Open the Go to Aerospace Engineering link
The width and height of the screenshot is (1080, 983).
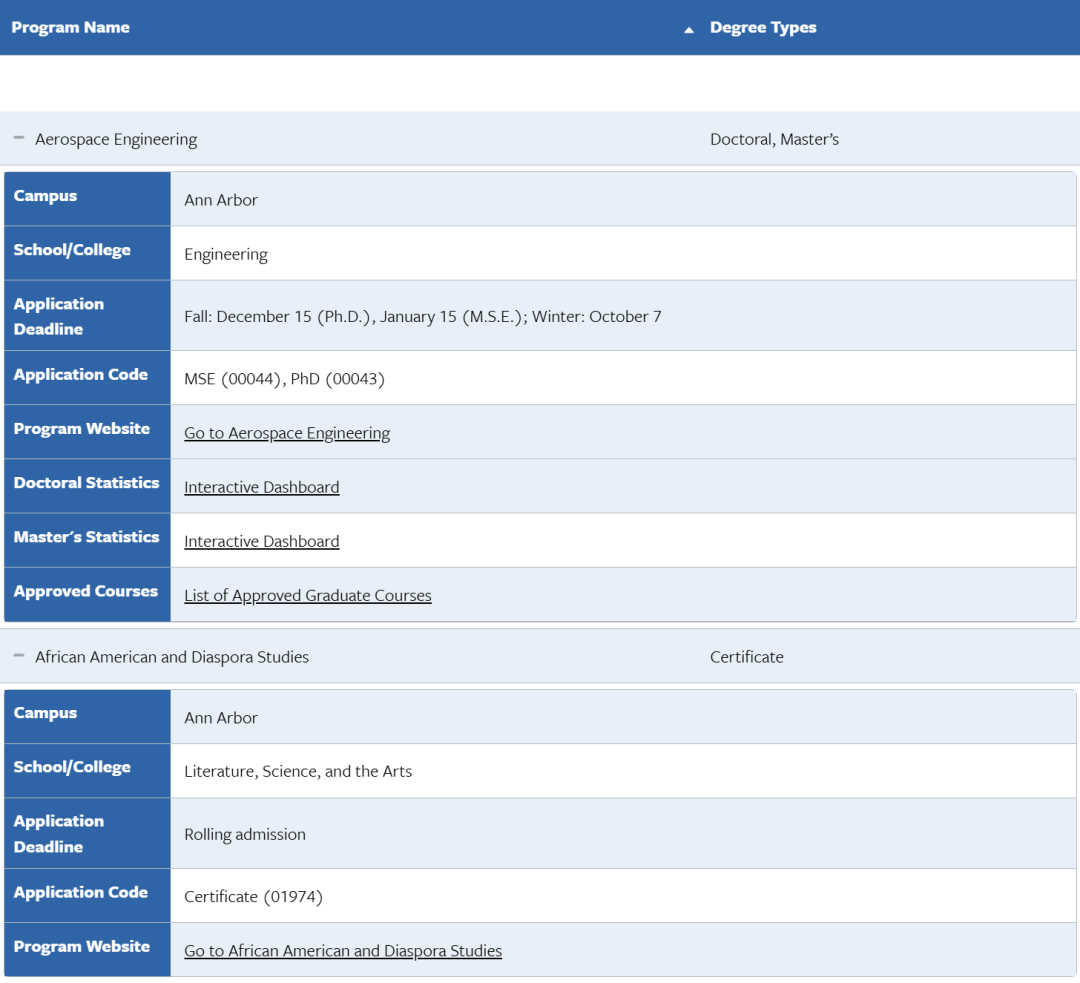[287, 433]
